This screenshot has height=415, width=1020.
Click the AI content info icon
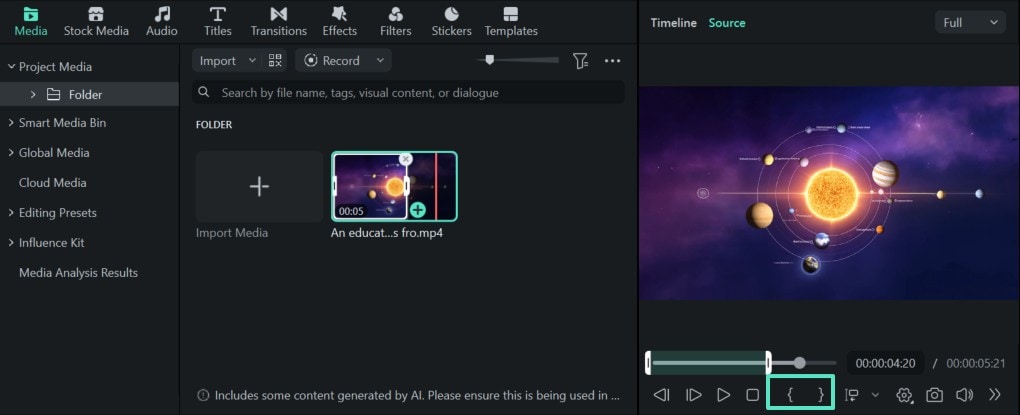click(204, 395)
